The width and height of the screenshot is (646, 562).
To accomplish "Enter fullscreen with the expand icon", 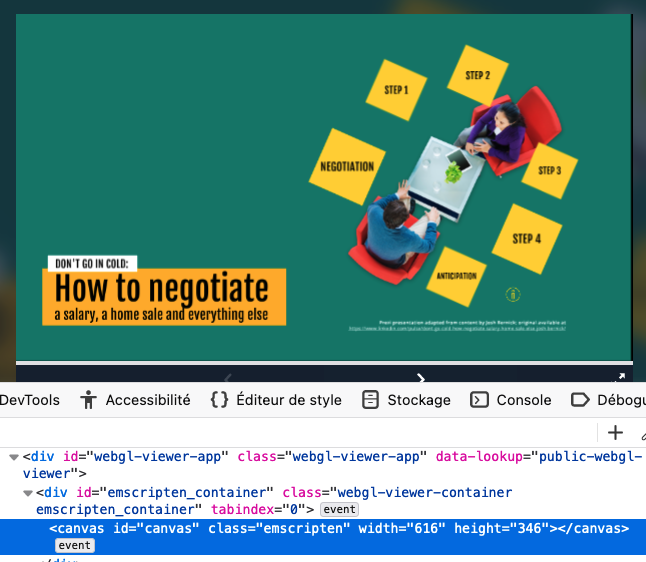I will point(619,378).
